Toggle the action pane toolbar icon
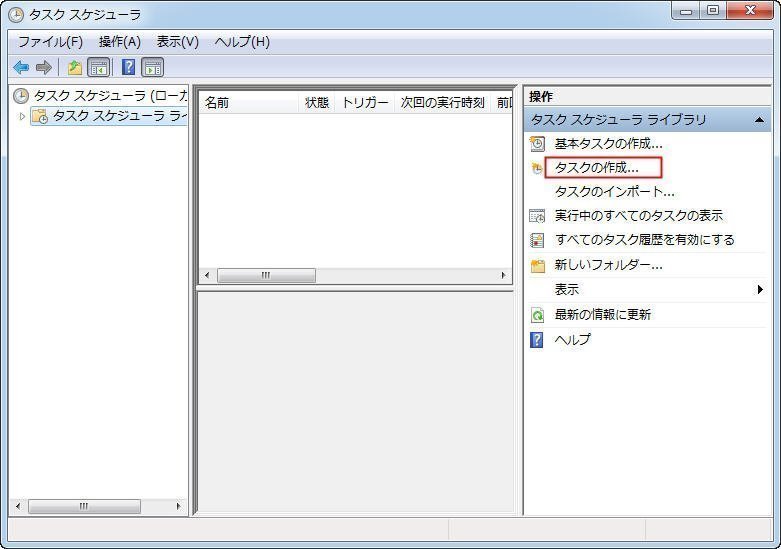The image size is (781, 549). pos(152,67)
